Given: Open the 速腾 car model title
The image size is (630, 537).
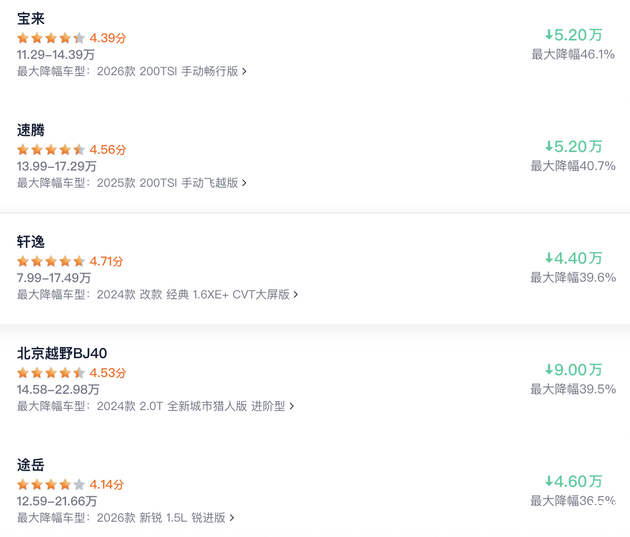Looking at the screenshot, I should pos(31,130).
